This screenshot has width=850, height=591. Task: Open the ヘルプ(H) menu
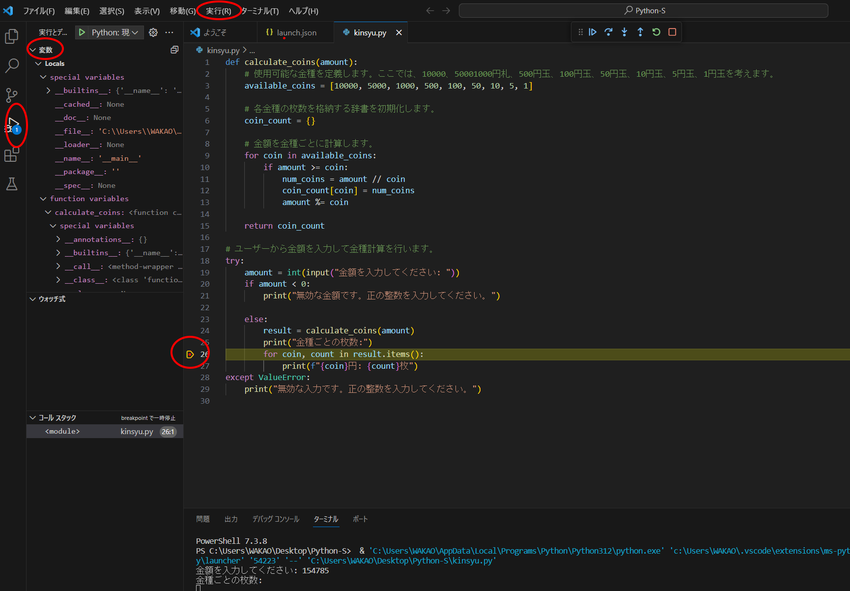304,11
